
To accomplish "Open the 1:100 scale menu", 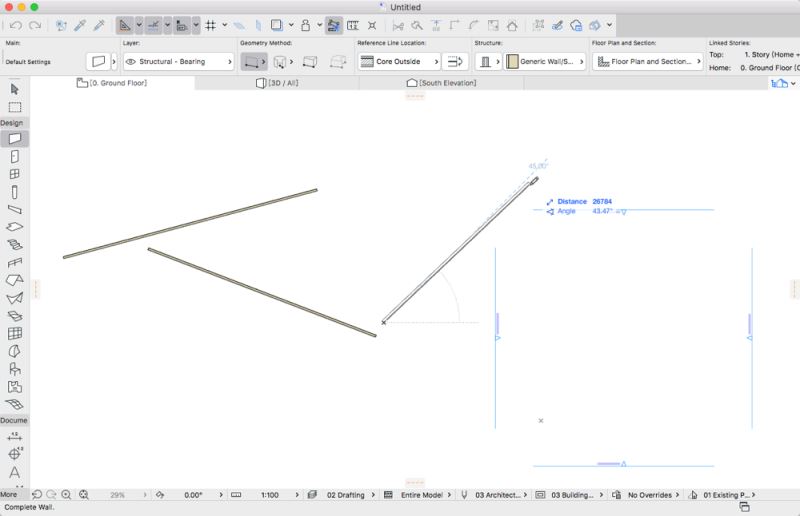I will (270, 495).
